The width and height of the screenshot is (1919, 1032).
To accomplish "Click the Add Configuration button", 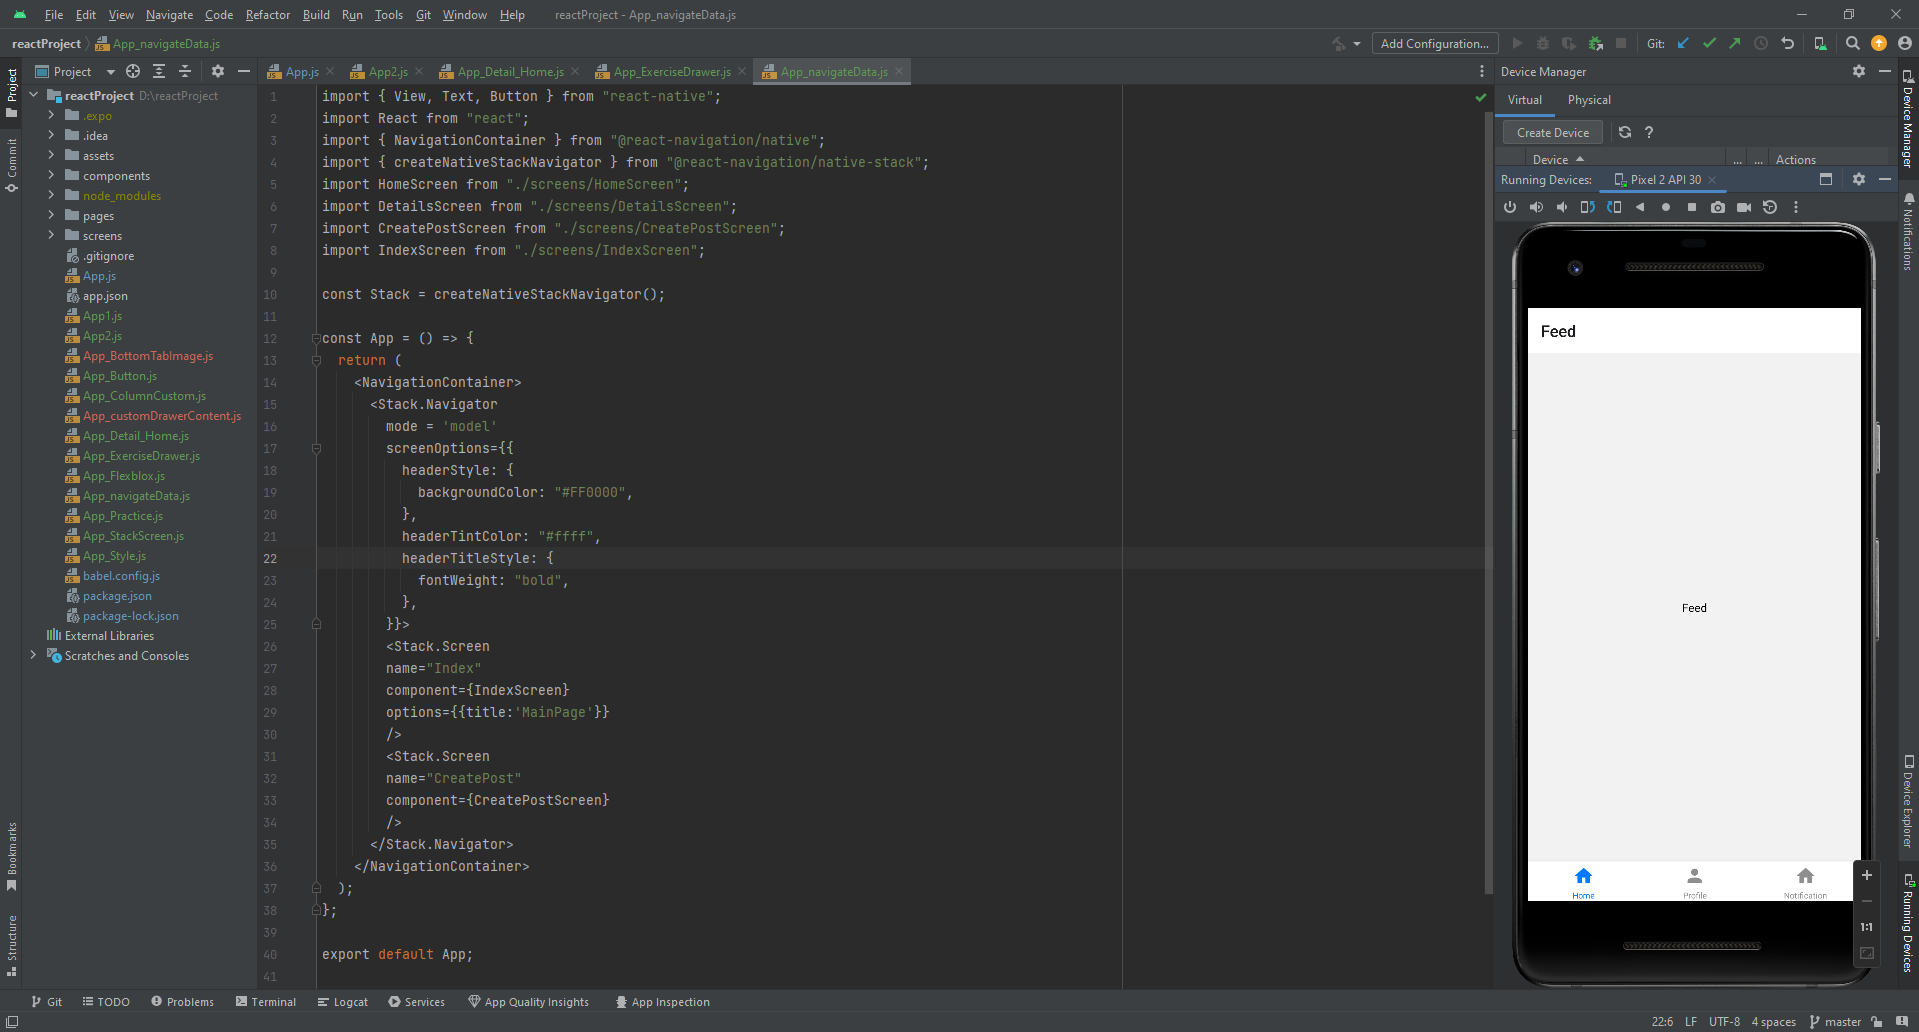I will tap(1435, 43).
